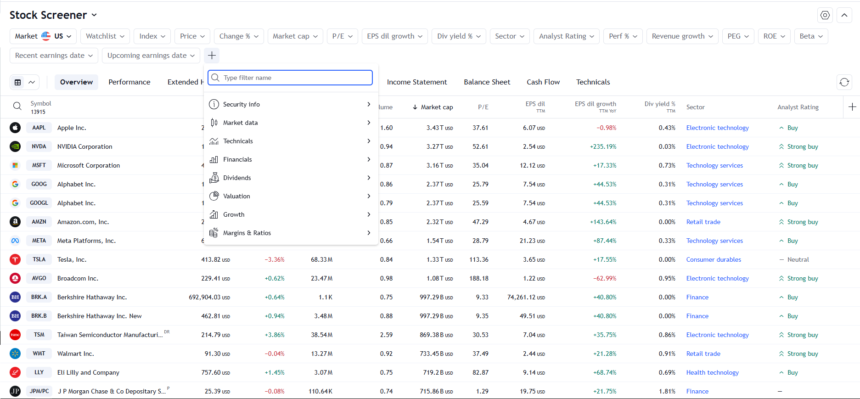Open the Price filter dropdown
Screen dimensions: 860x399
point(193,36)
